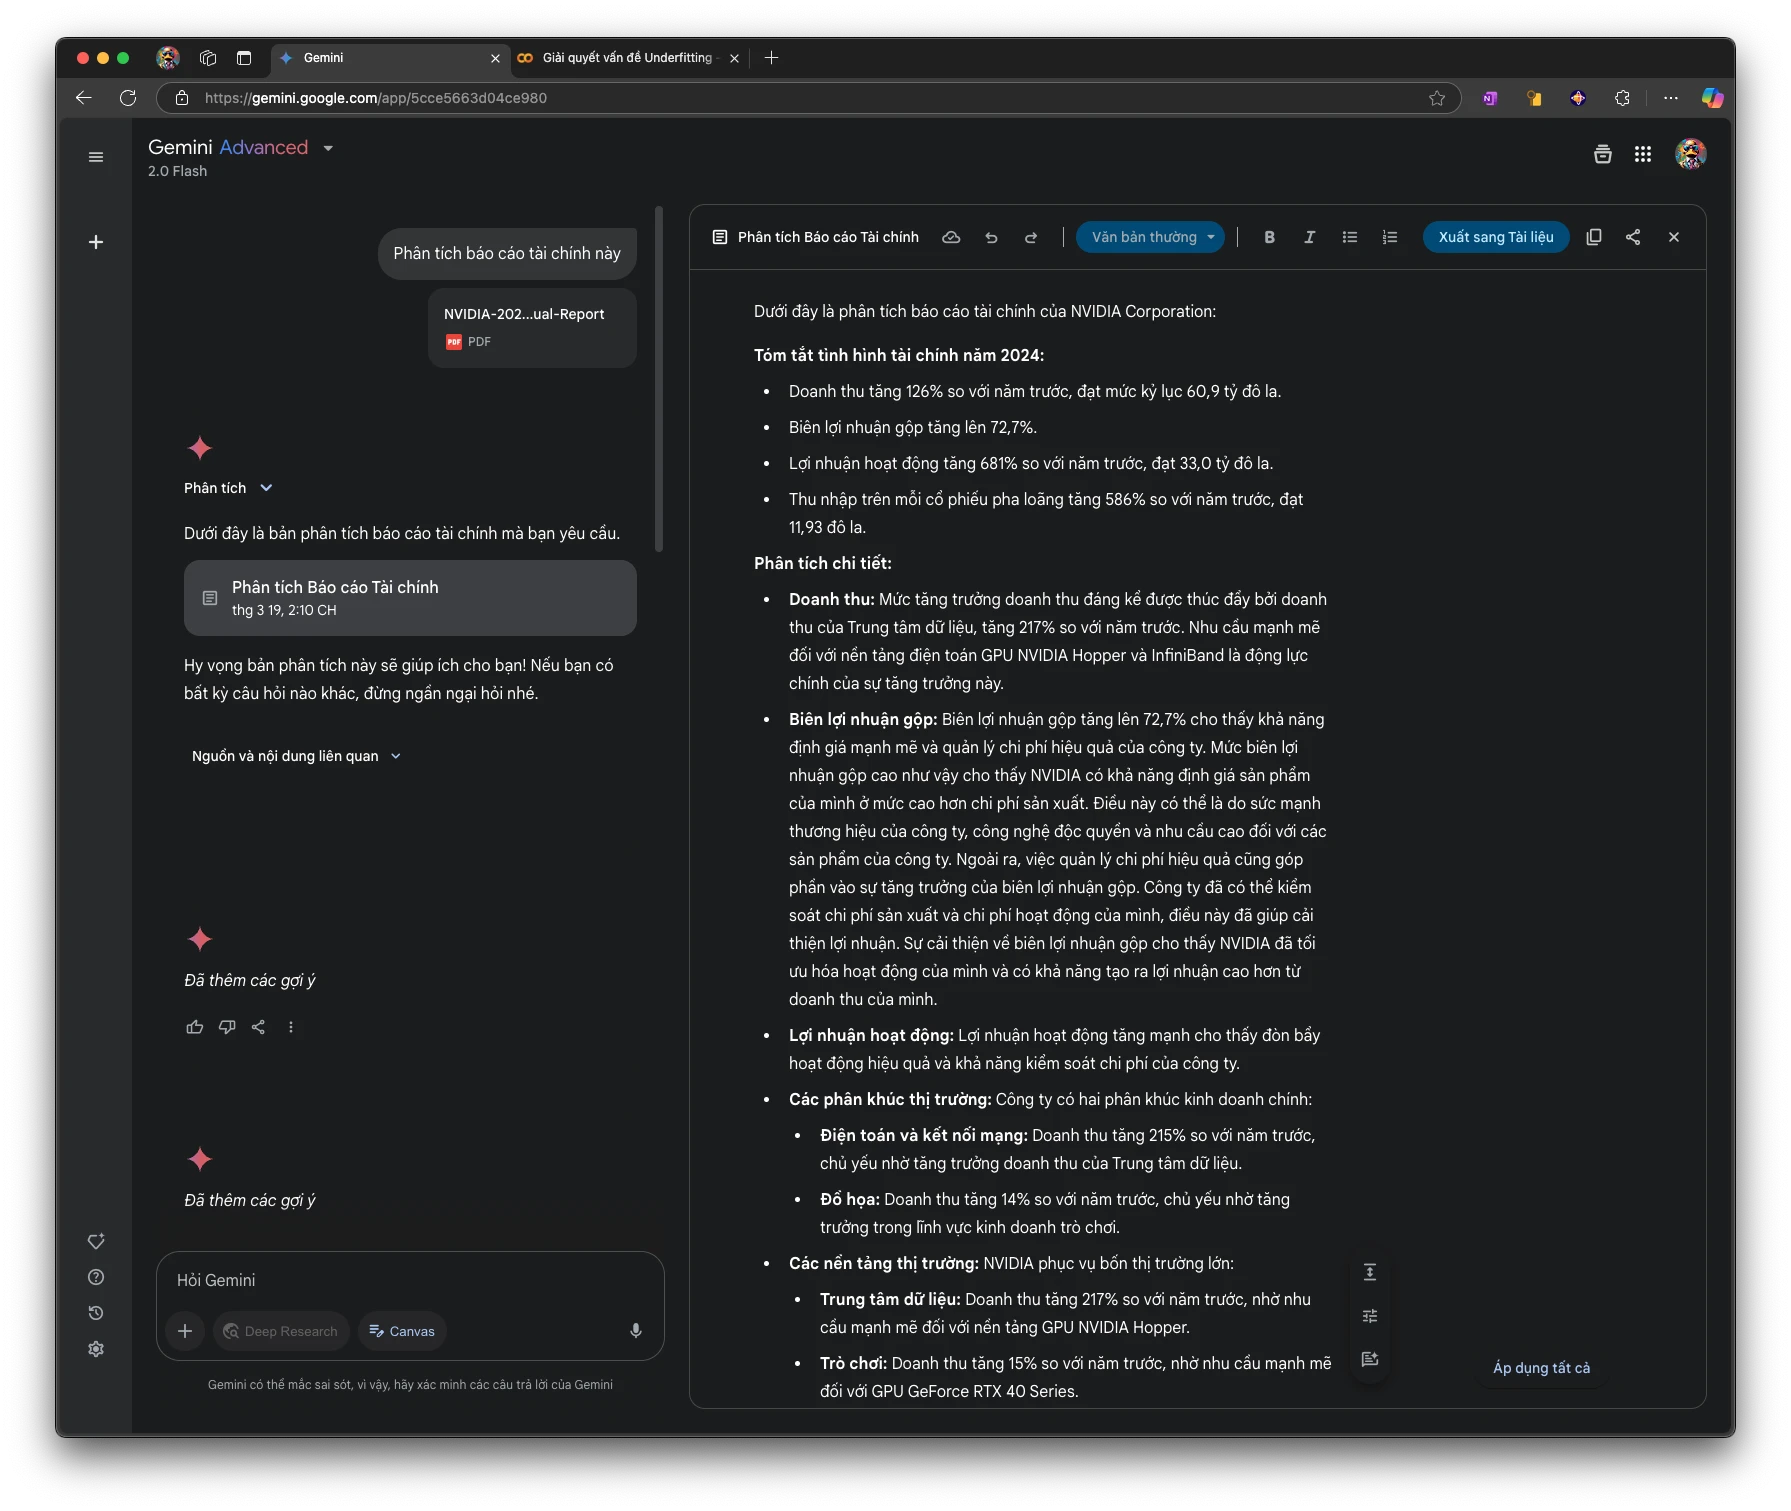Open Gem manager heart icon in sidebar
Viewport: 1791px width, 1511px height.
[x=96, y=1241]
